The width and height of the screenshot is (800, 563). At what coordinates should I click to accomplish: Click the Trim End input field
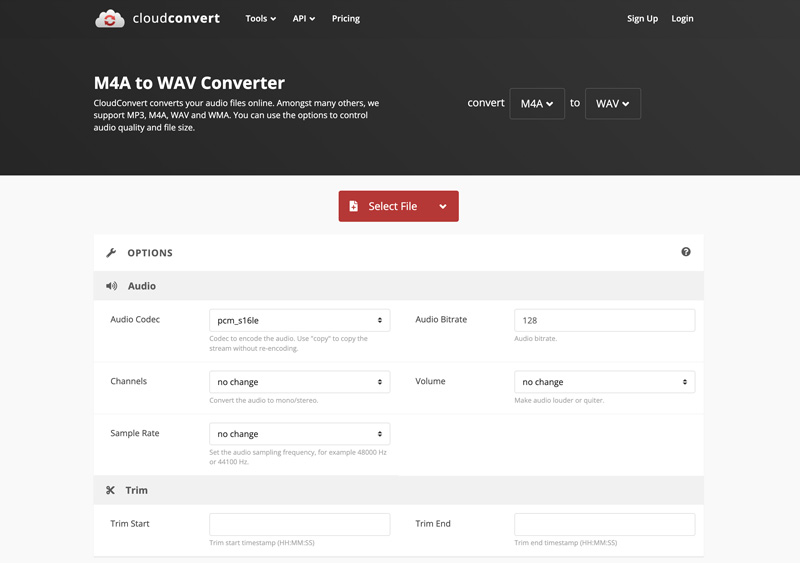[604, 524]
